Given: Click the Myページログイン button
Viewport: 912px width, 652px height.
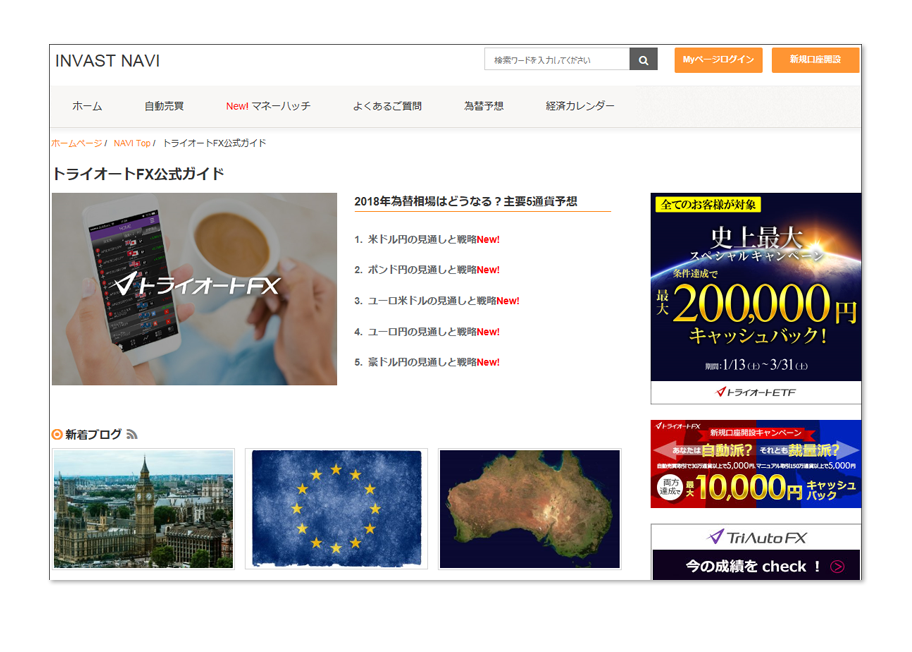Looking at the screenshot, I should (718, 60).
